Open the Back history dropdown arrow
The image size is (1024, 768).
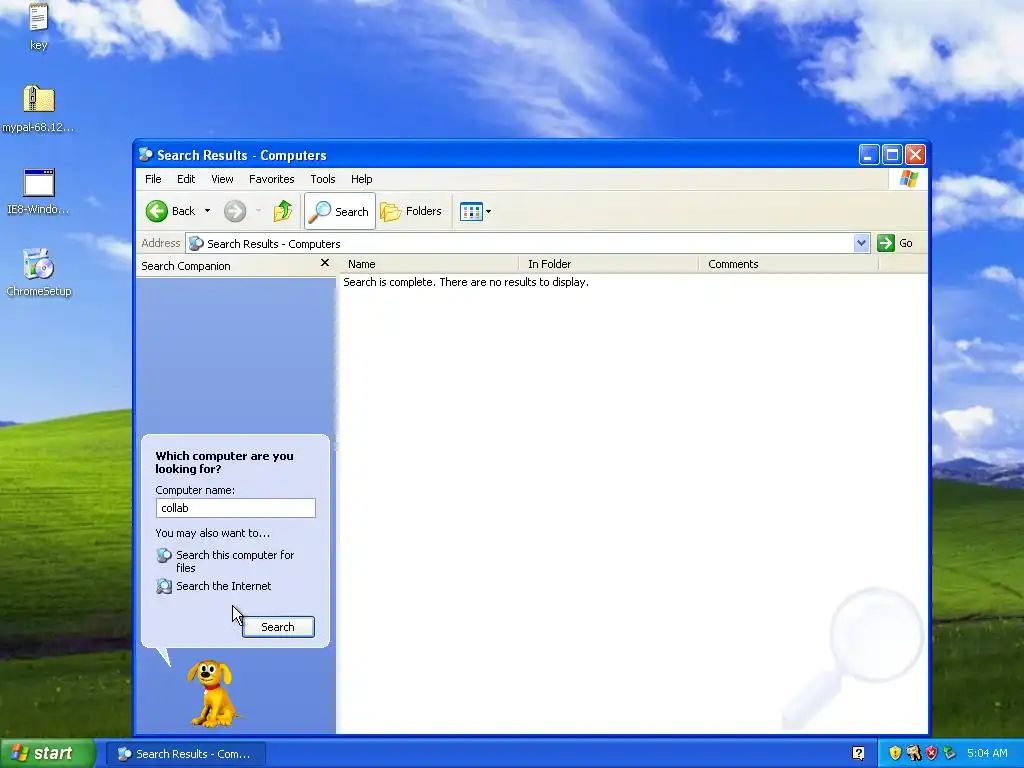(x=208, y=211)
